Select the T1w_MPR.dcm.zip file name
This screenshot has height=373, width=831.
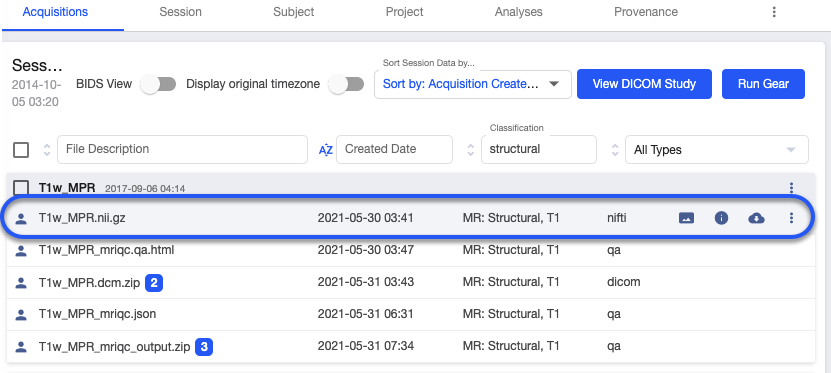pos(89,283)
